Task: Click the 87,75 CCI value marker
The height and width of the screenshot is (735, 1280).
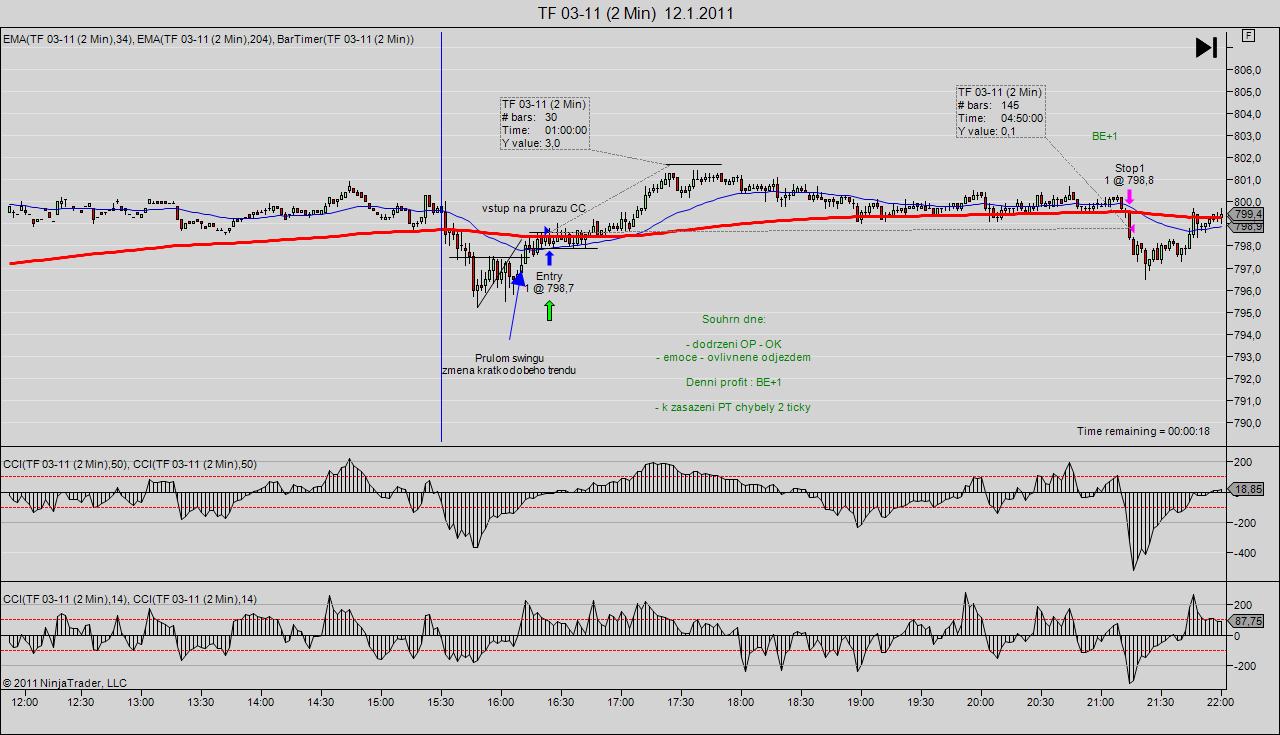Action: [x=1248, y=621]
